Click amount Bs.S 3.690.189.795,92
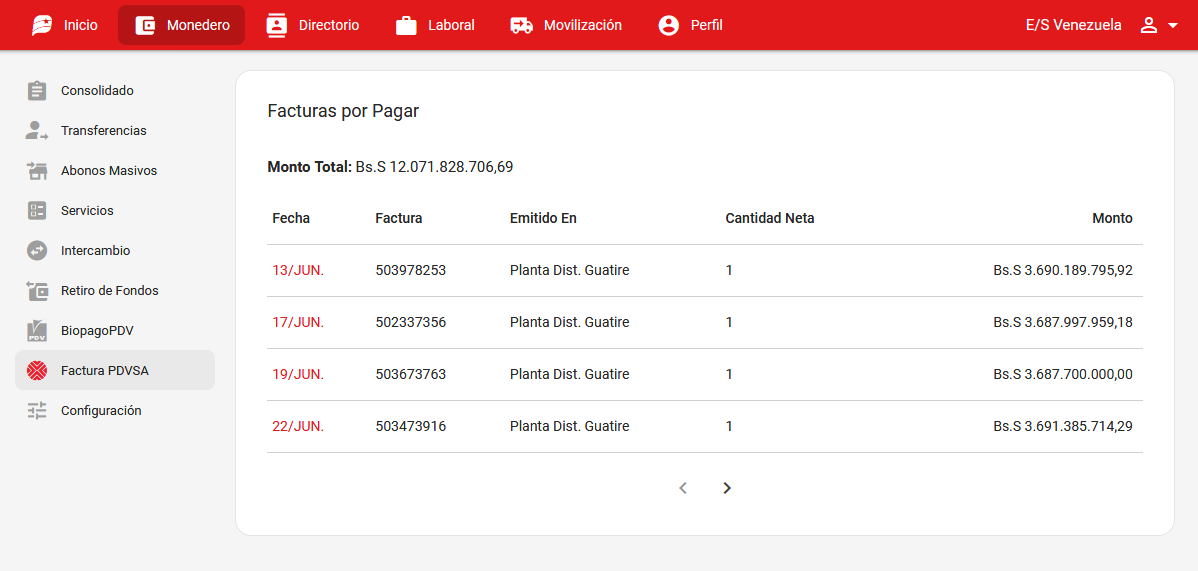Image resolution: width=1198 pixels, height=571 pixels. pos(1064,271)
